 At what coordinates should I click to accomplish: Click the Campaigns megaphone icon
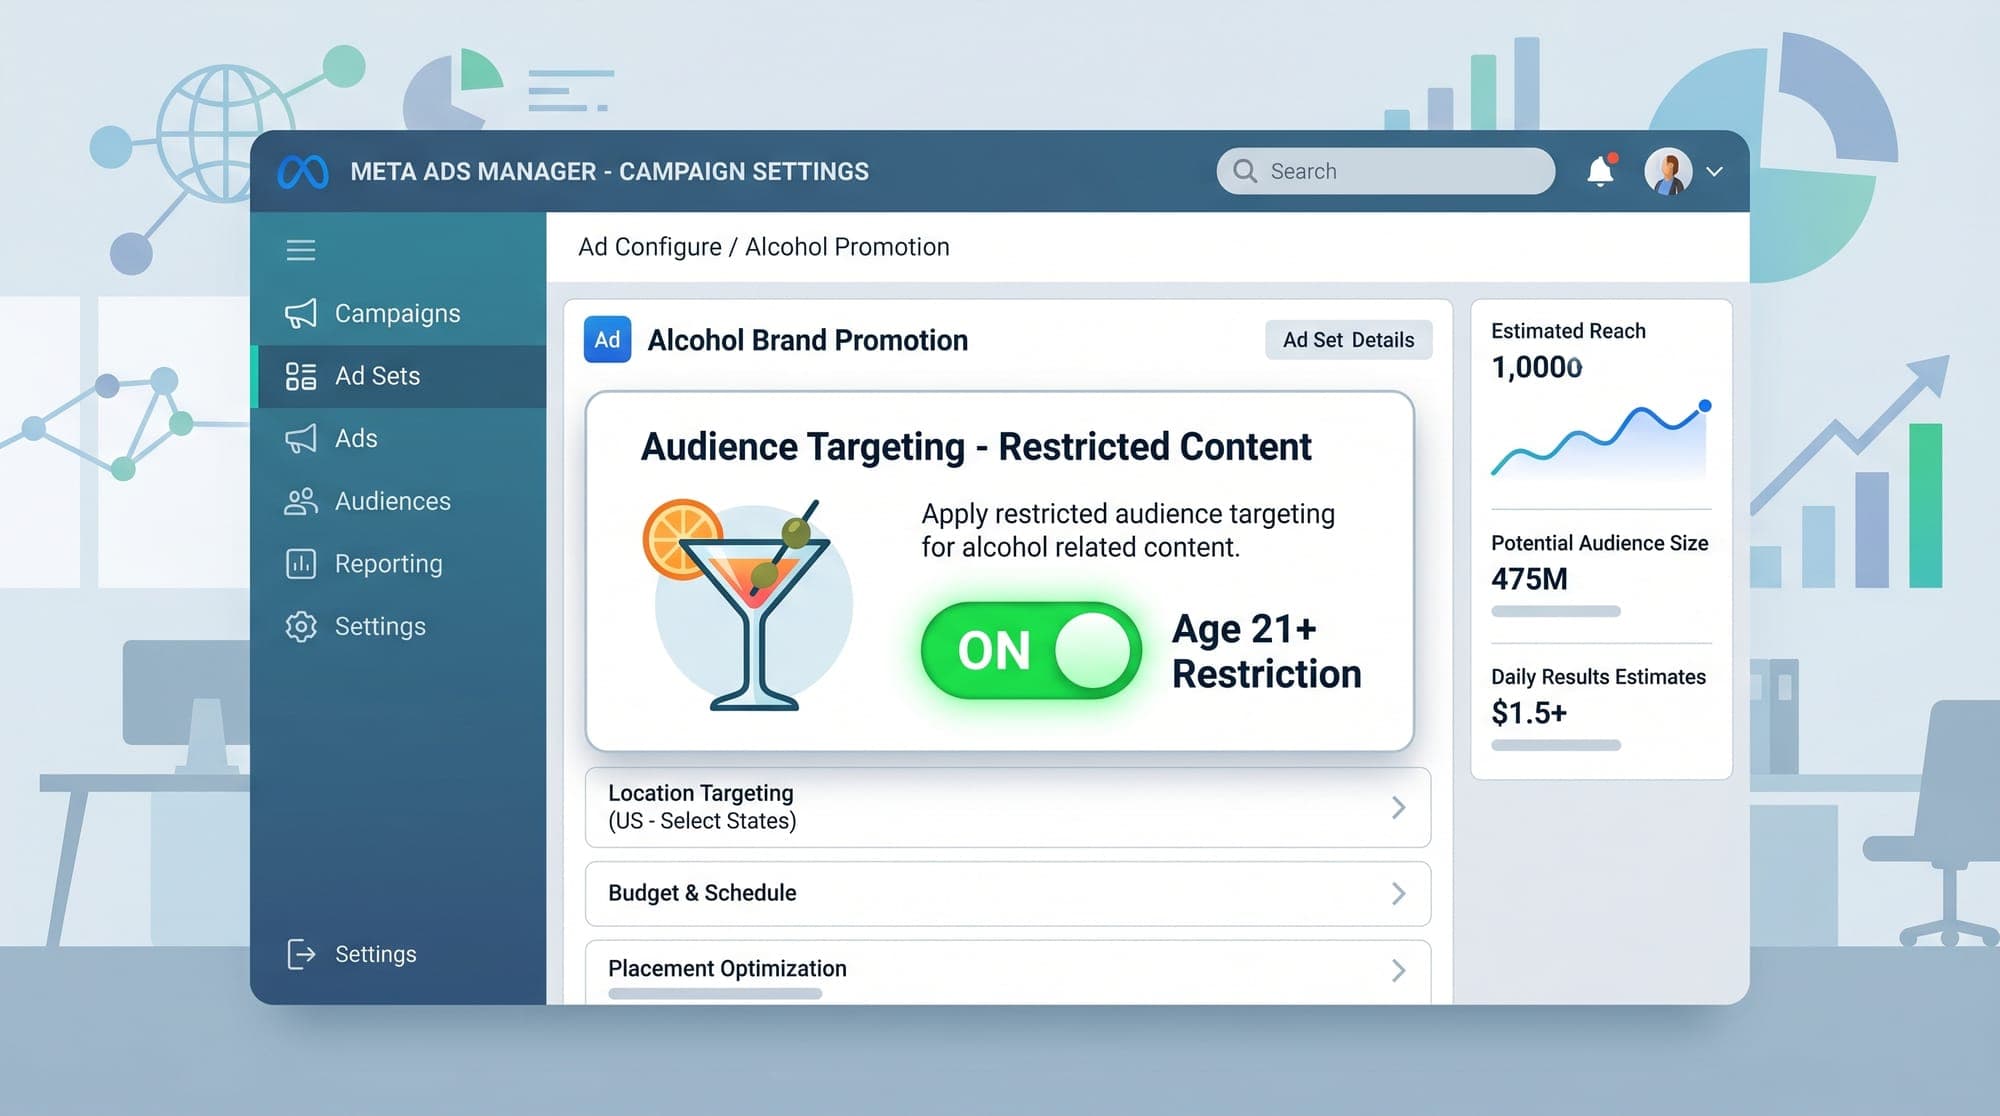tap(301, 313)
